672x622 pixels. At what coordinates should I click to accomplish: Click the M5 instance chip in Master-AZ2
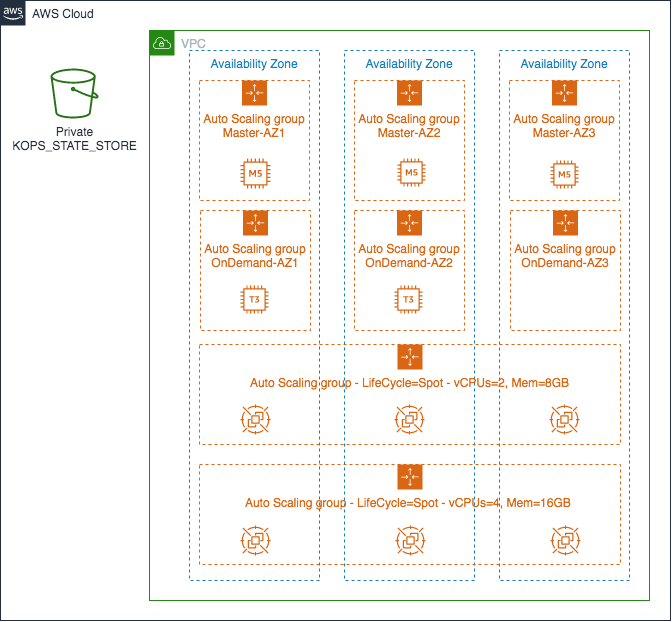409,175
